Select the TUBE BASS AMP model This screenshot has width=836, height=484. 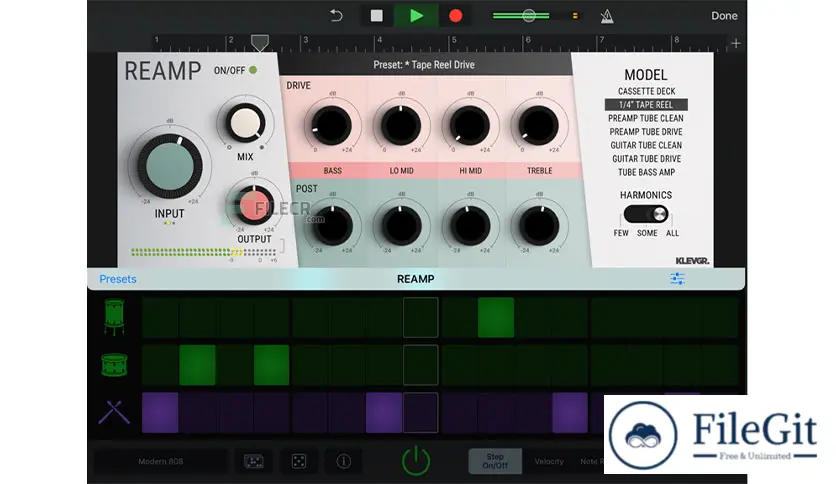click(646, 172)
